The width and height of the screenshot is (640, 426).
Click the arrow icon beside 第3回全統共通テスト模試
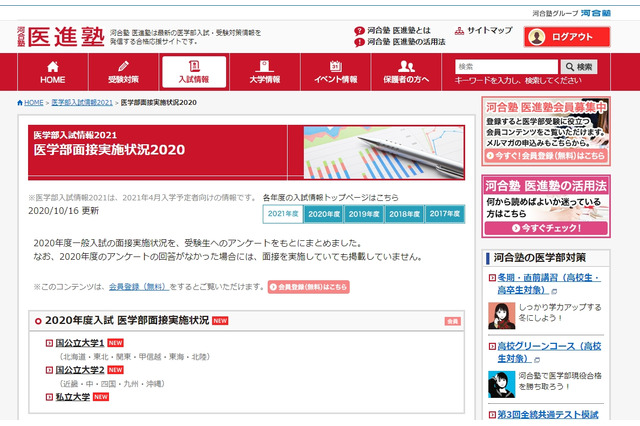point(492,415)
